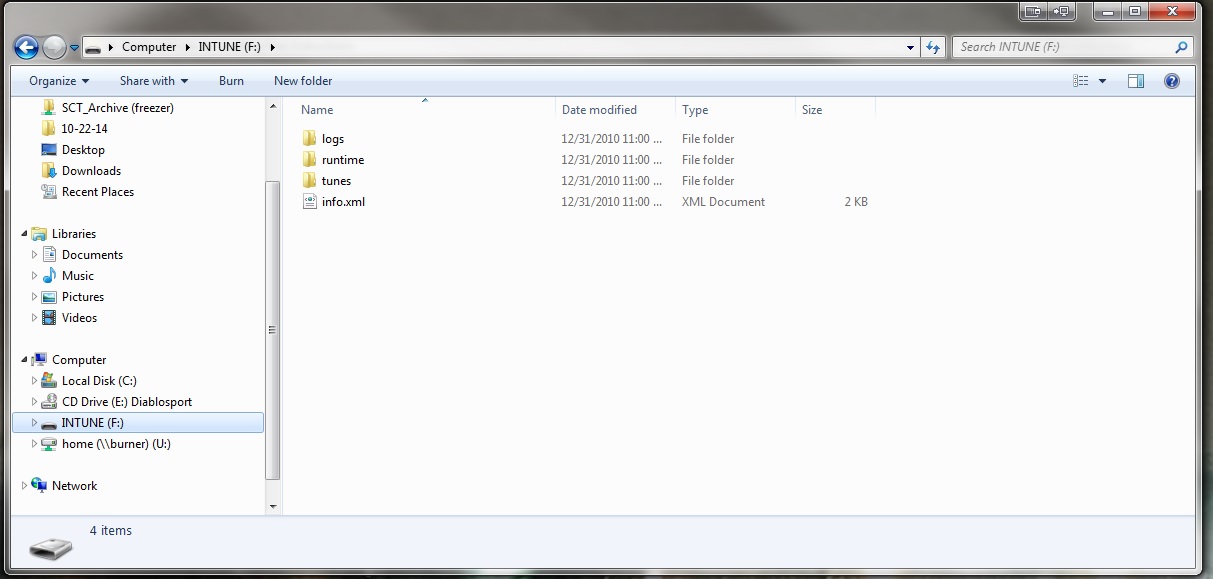The image size is (1213, 579).
Task: Collapse the Libraries tree group
Action: [24, 234]
